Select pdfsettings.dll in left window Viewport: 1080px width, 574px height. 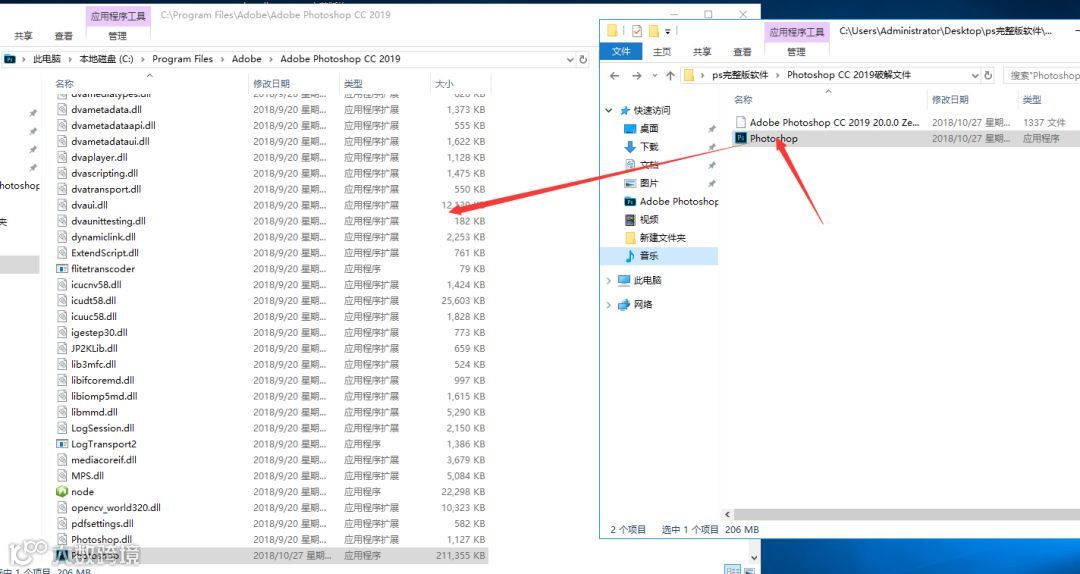[103, 524]
